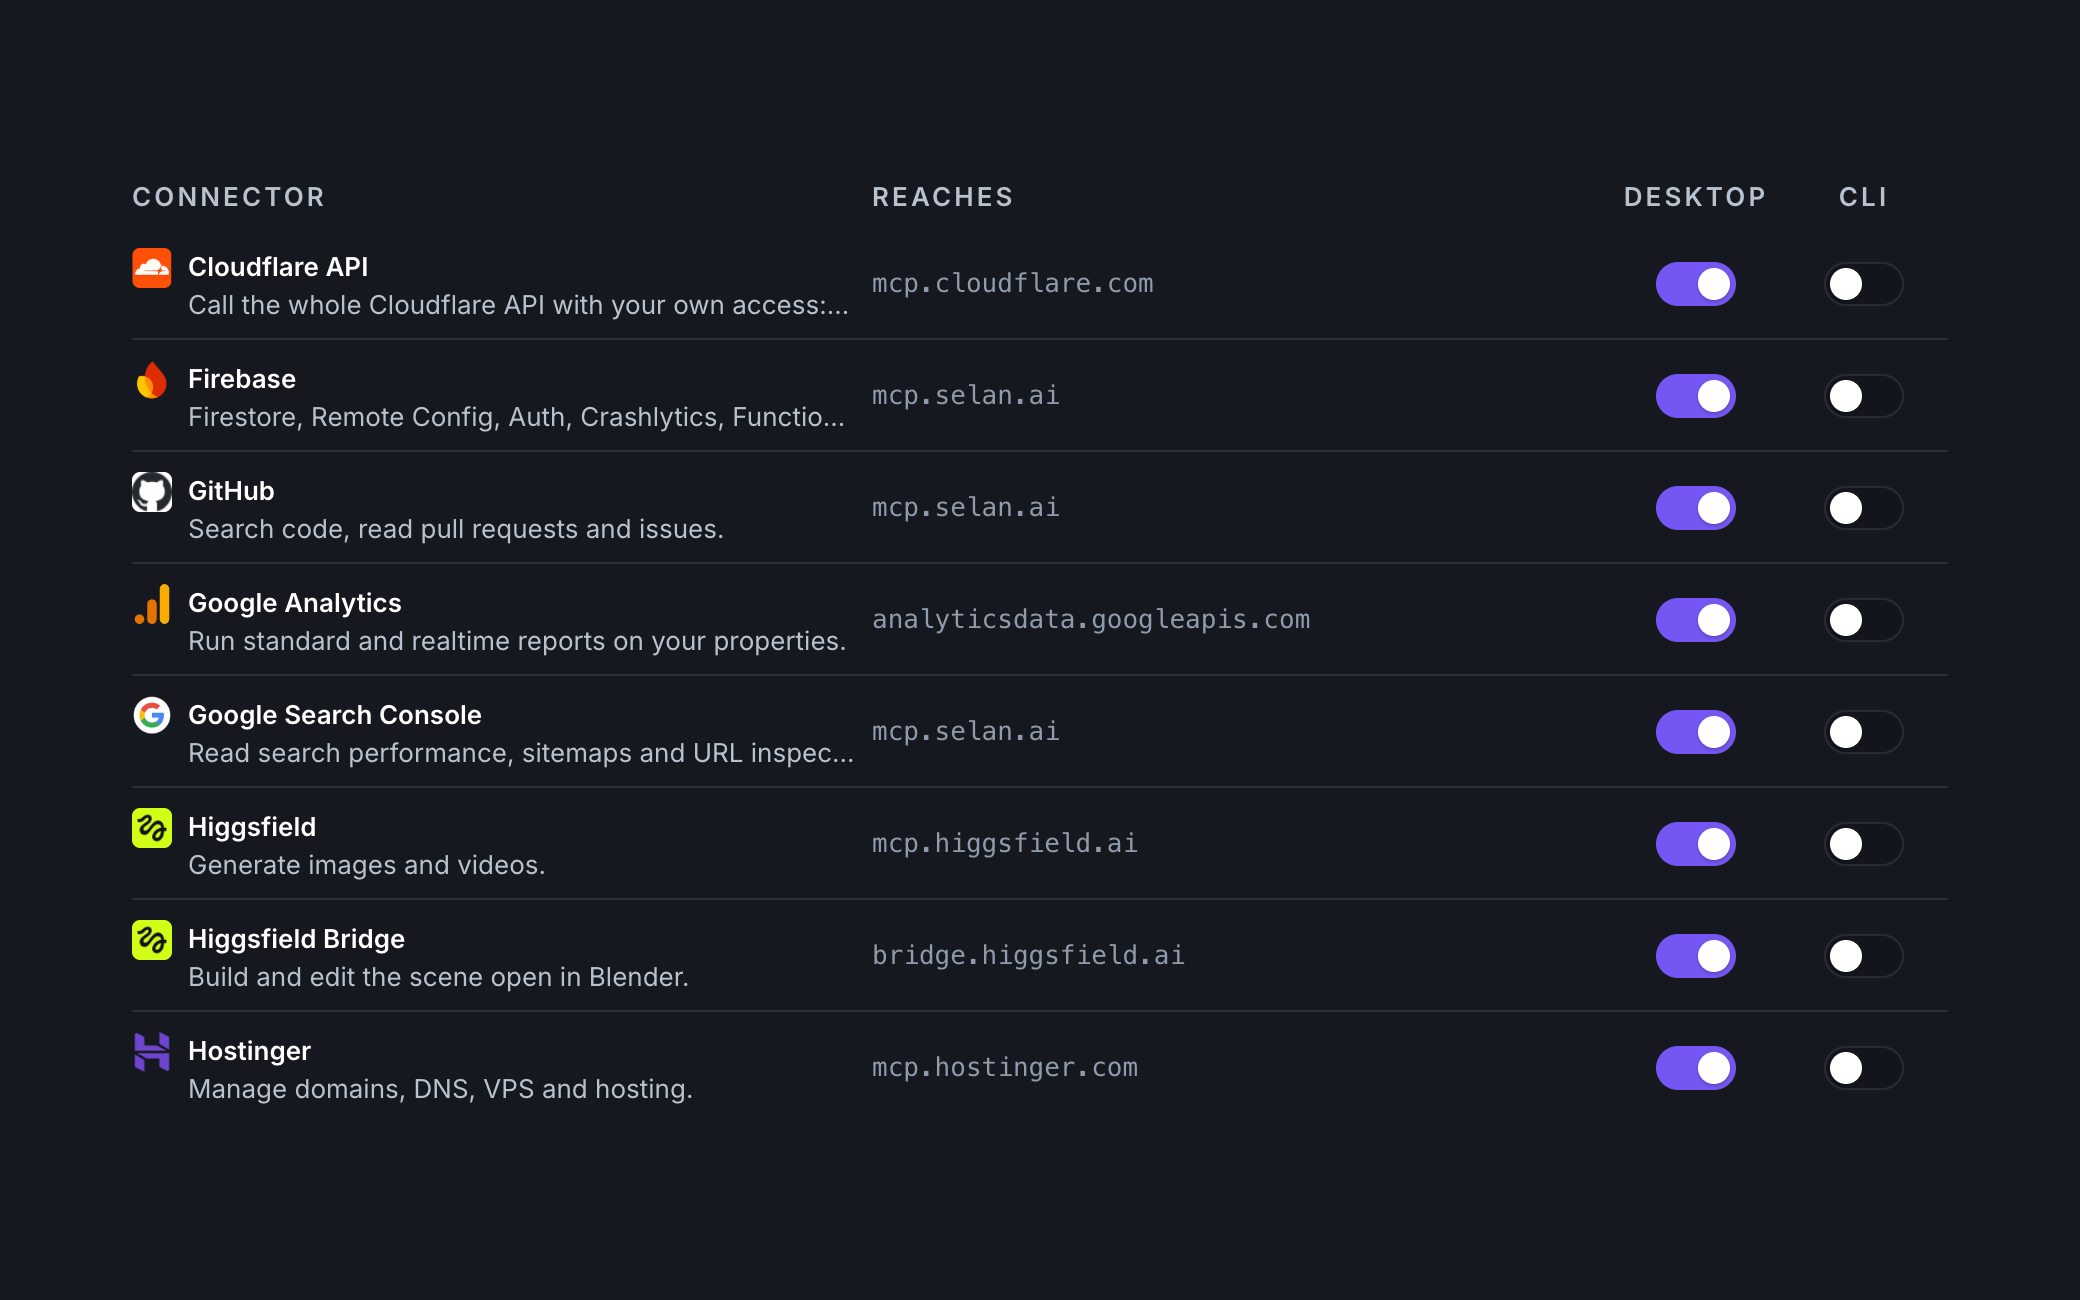Click mcp.higgsfield.ai host text
Screen dimensions: 2080x1300
click(1005, 844)
